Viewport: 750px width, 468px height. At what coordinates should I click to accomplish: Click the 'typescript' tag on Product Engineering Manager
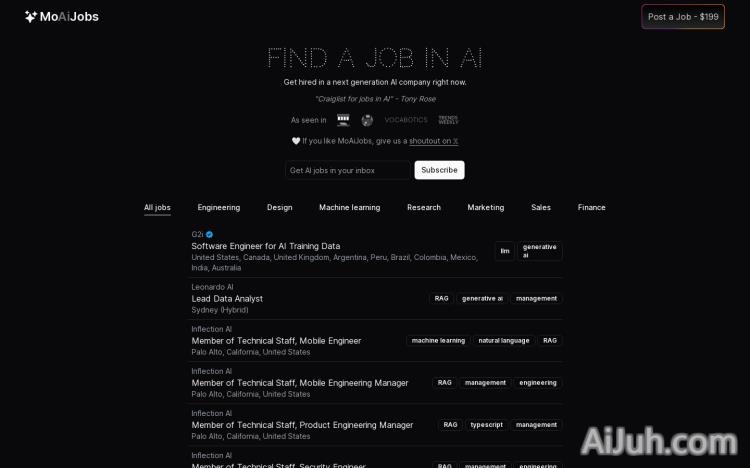(x=486, y=425)
